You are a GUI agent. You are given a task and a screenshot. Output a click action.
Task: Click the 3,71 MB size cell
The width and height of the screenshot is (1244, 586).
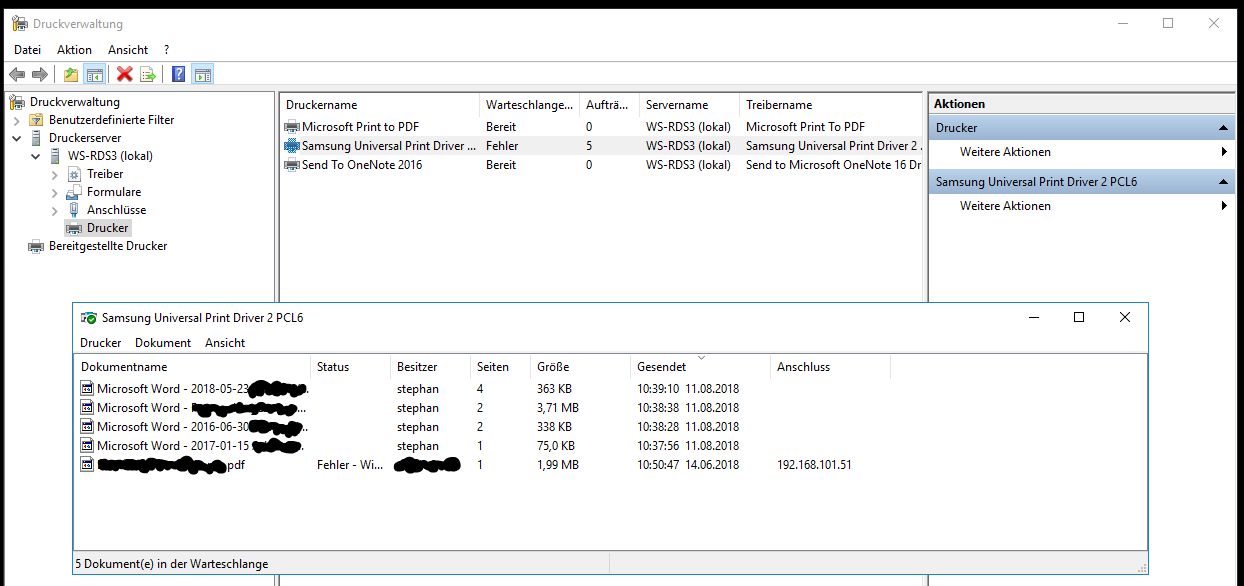tap(557, 408)
